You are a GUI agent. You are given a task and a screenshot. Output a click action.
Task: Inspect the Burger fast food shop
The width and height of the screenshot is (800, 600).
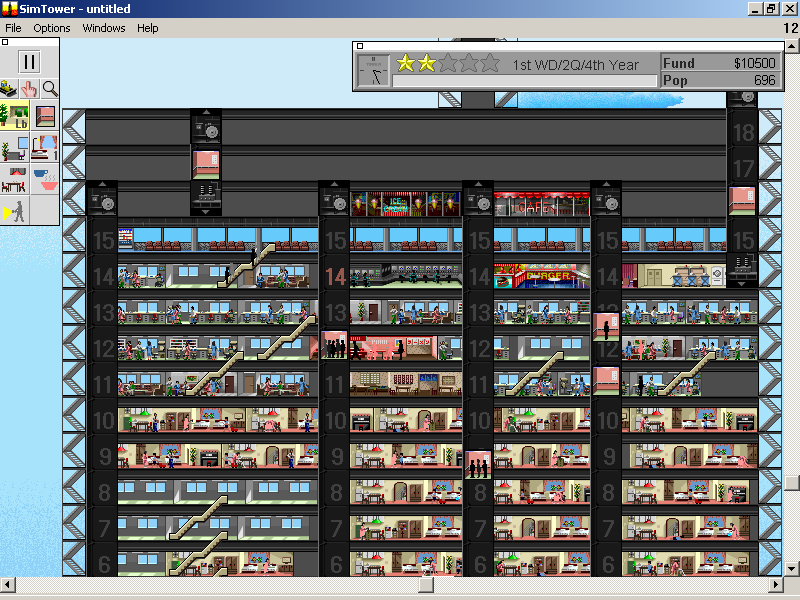[542, 276]
